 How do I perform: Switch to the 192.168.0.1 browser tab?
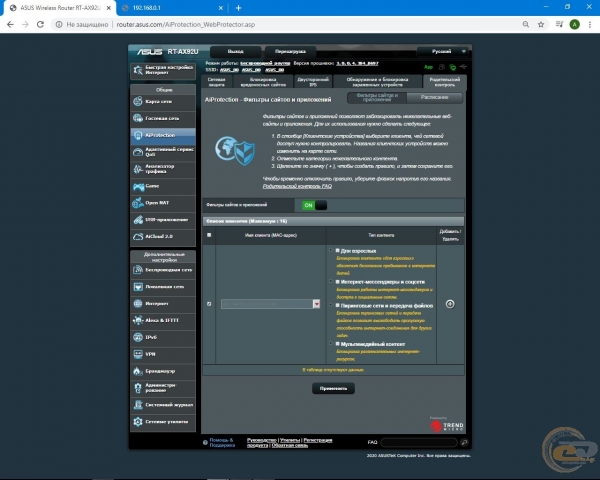pos(172,8)
